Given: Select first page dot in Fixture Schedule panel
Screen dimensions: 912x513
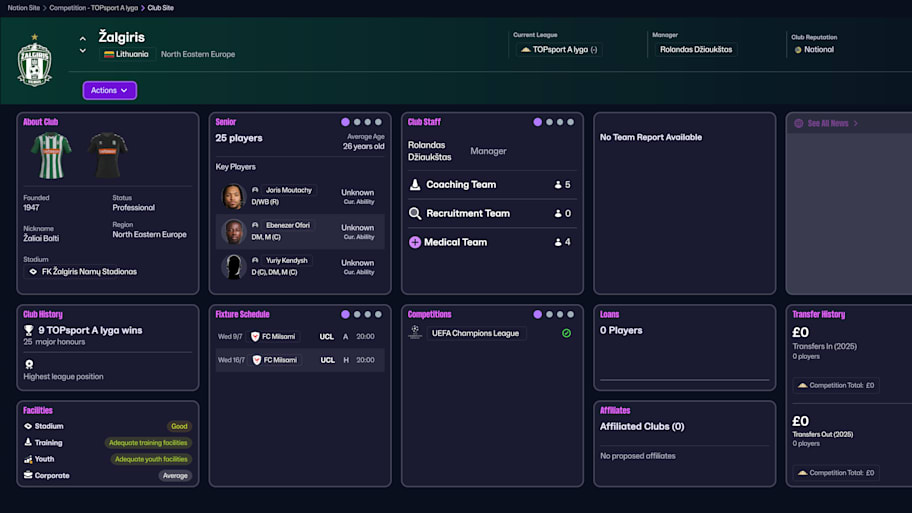Looking at the screenshot, I should (x=345, y=315).
